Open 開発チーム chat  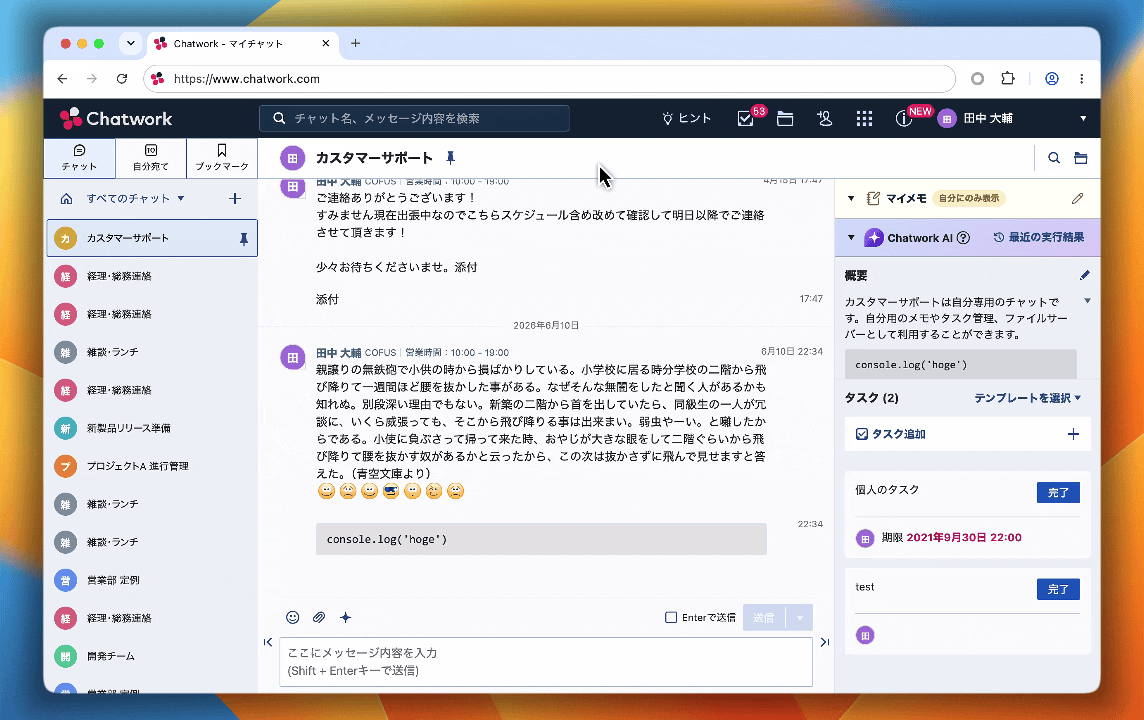pos(151,656)
